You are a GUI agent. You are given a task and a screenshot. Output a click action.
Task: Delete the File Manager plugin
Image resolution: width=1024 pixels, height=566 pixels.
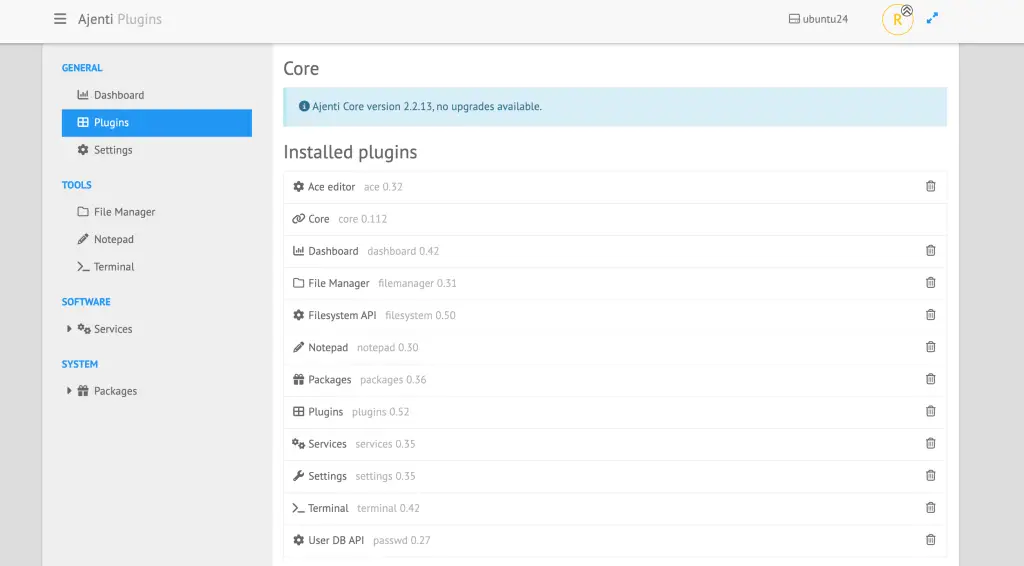[x=931, y=283]
